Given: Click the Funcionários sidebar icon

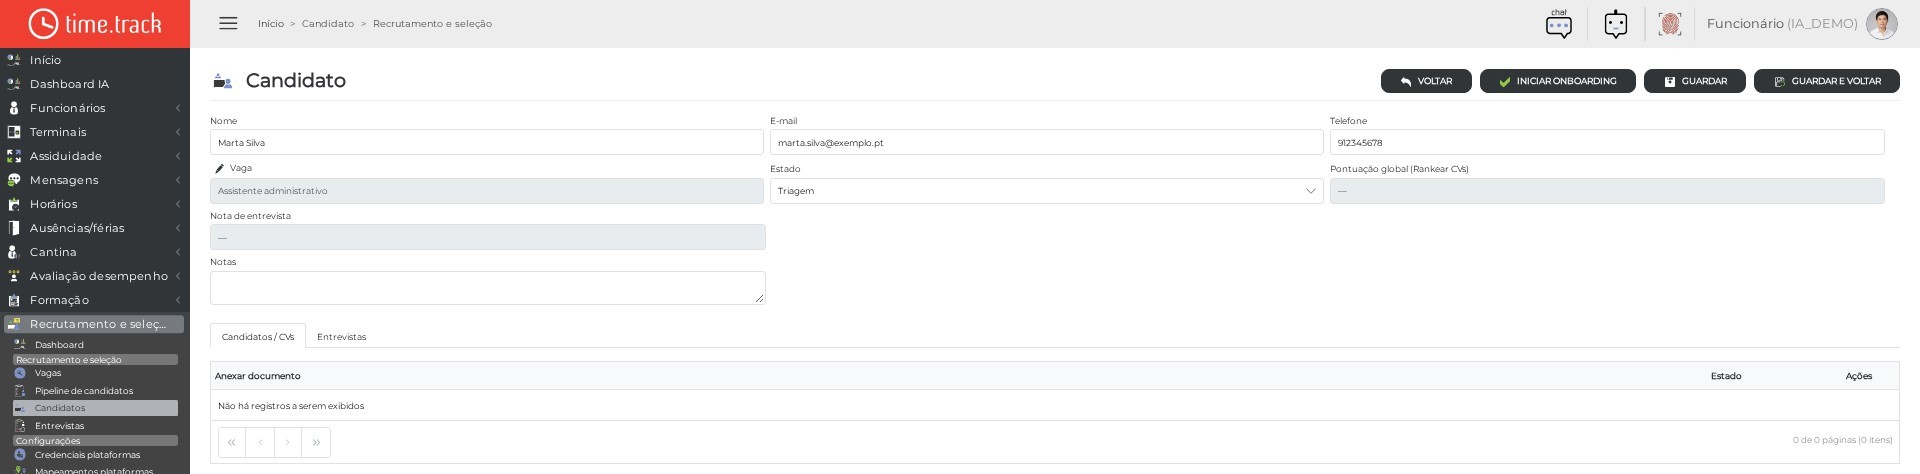Looking at the screenshot, I should tap(14, 108).
